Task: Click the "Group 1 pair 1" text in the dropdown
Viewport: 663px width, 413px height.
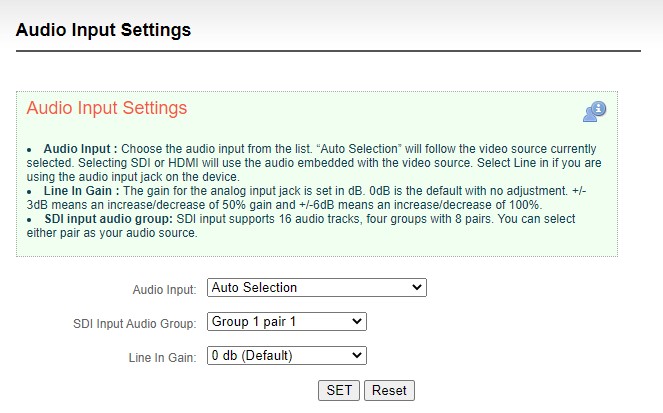Action: (254, 322)
